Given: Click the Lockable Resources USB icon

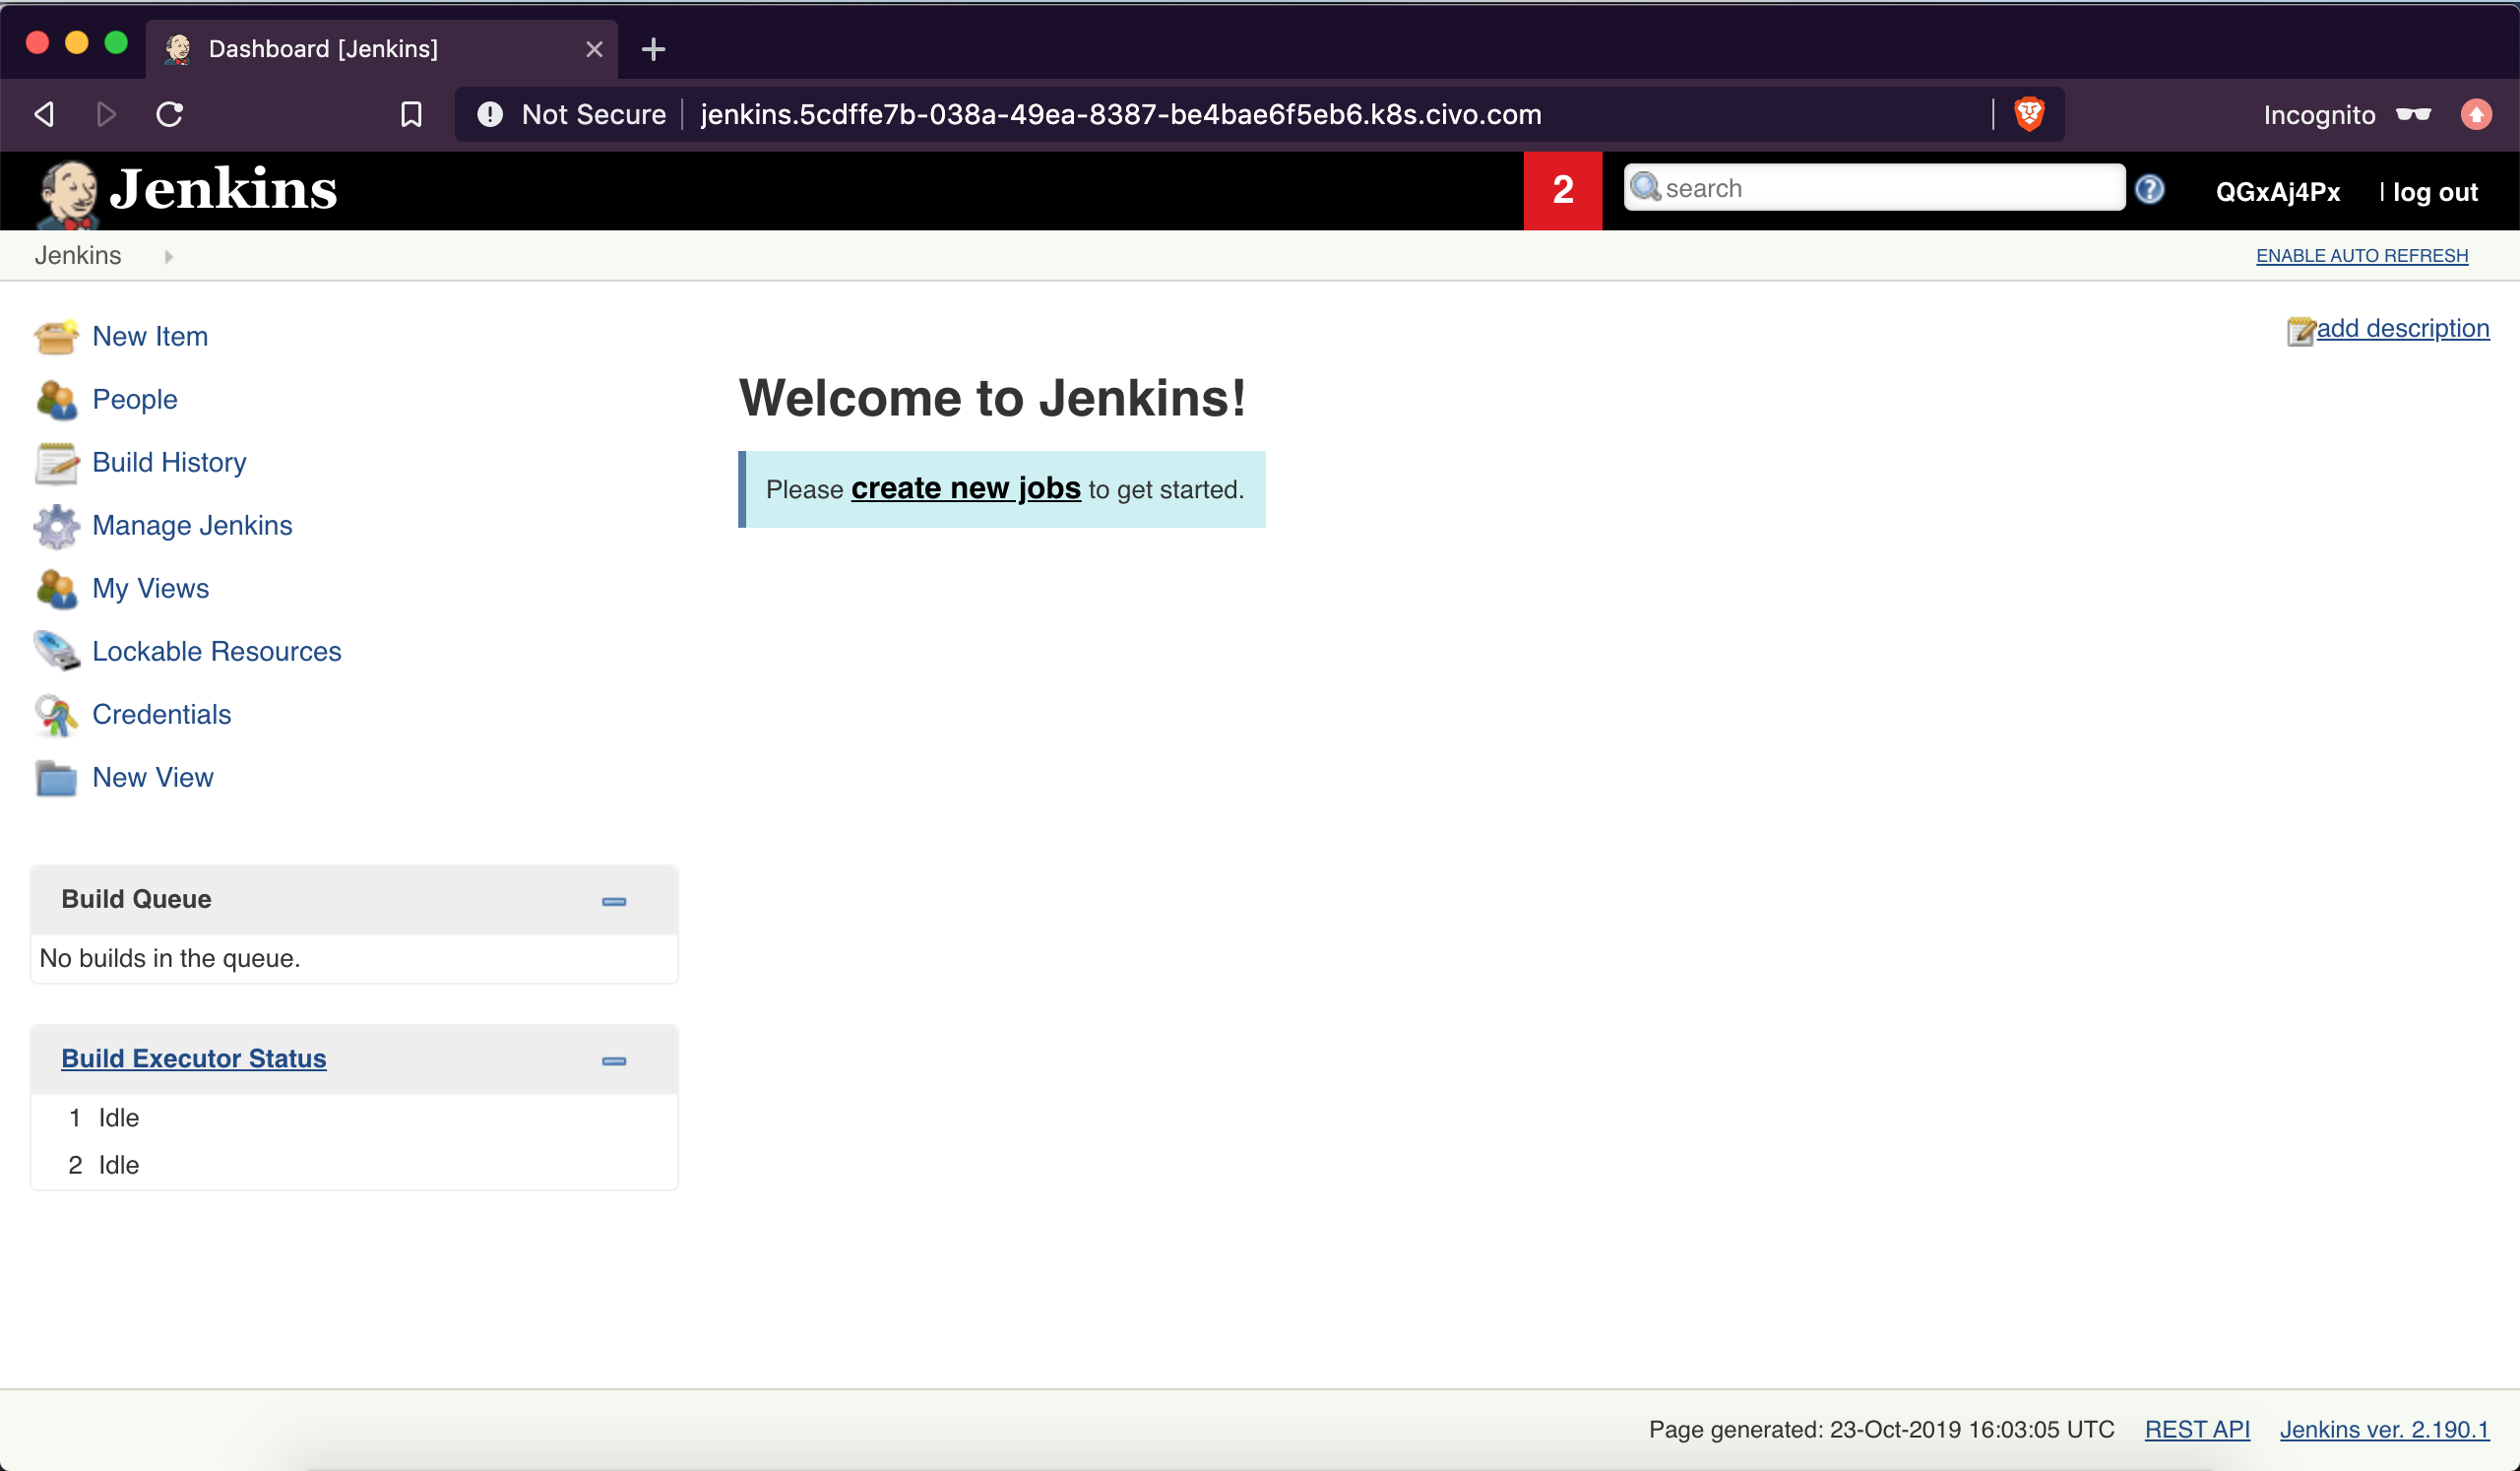Looking at the screenshot, I should tap(56, 652).
